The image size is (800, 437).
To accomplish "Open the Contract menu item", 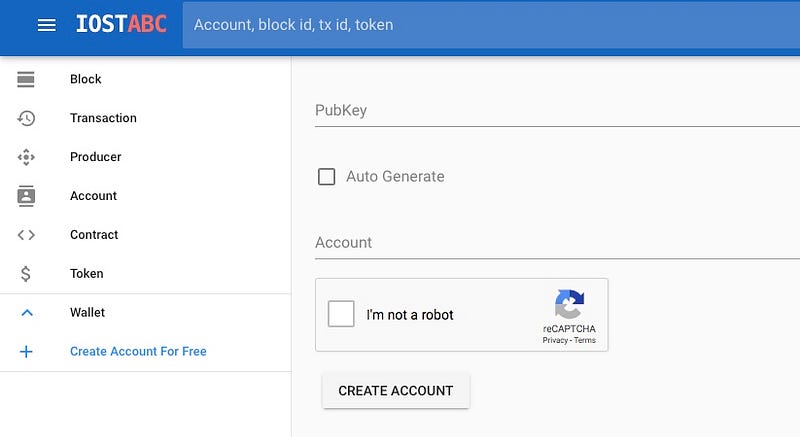I will (x=94, y=235).
